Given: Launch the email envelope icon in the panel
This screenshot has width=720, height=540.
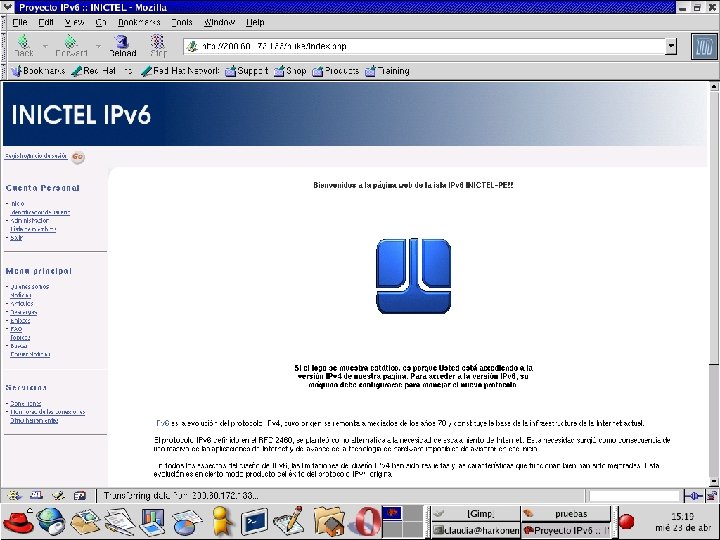Looking at the screenshot, I should coord(84,522).
